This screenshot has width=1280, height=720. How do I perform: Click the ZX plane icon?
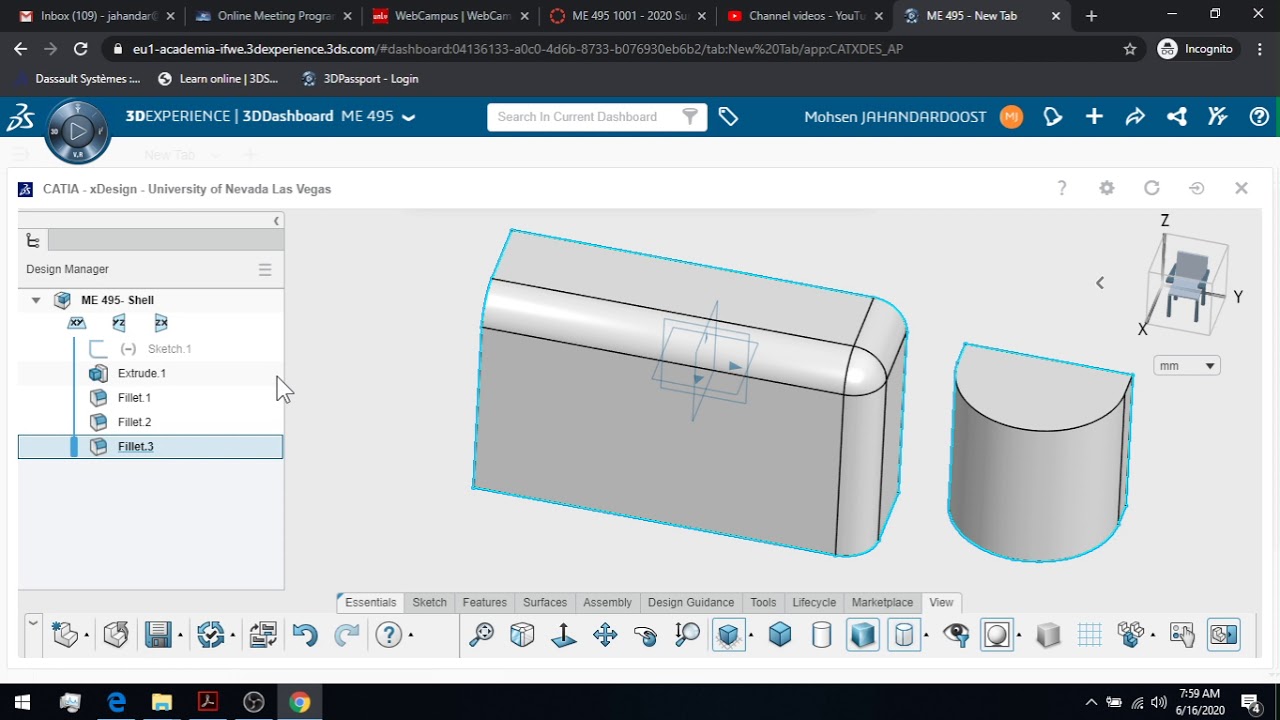[161, 323]
